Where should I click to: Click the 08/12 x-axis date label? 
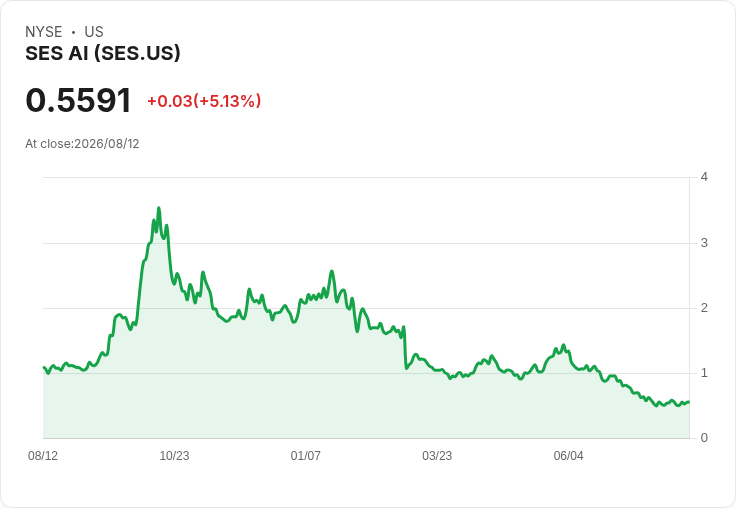pyautogui.click(x=43, y=455)
